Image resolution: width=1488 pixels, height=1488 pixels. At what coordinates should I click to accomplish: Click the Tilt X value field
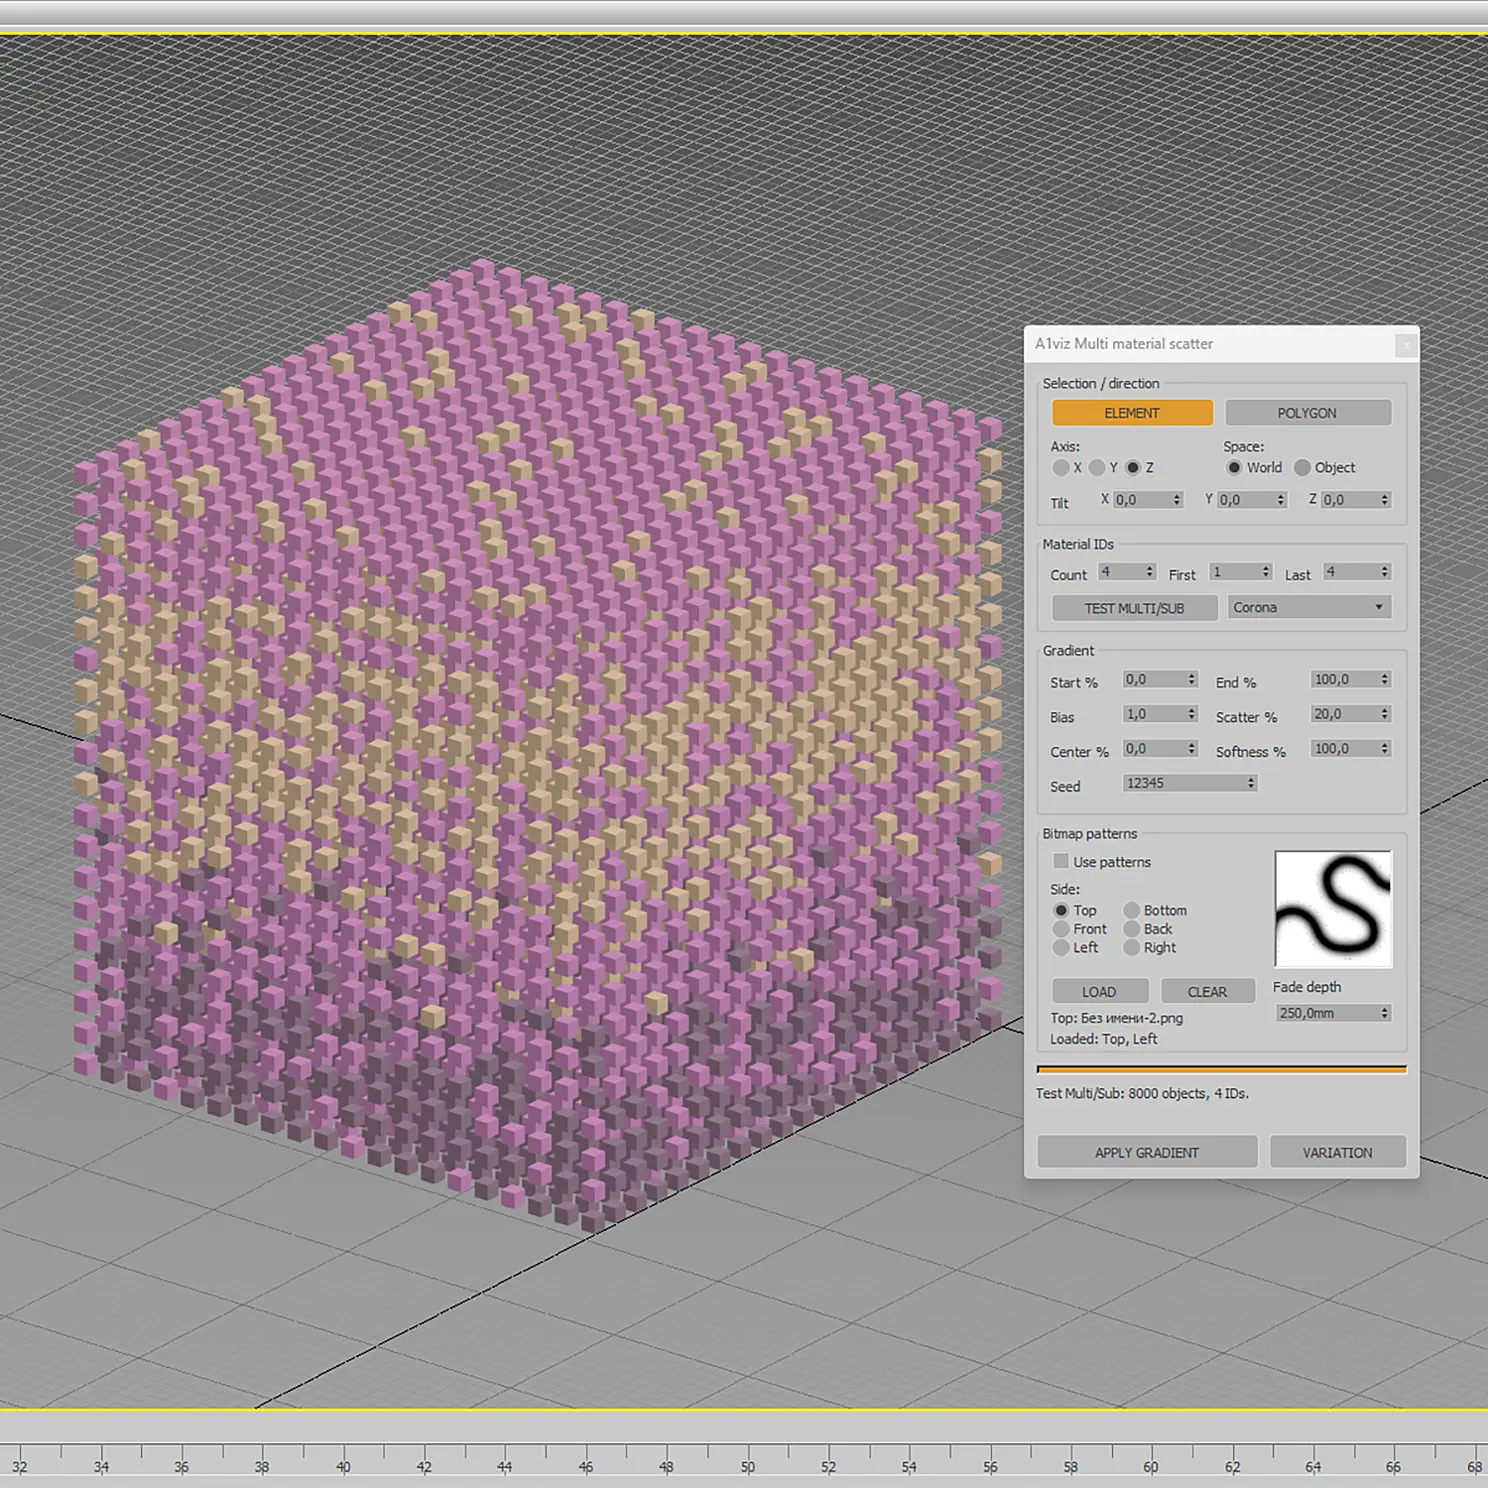click(1142, 500)
